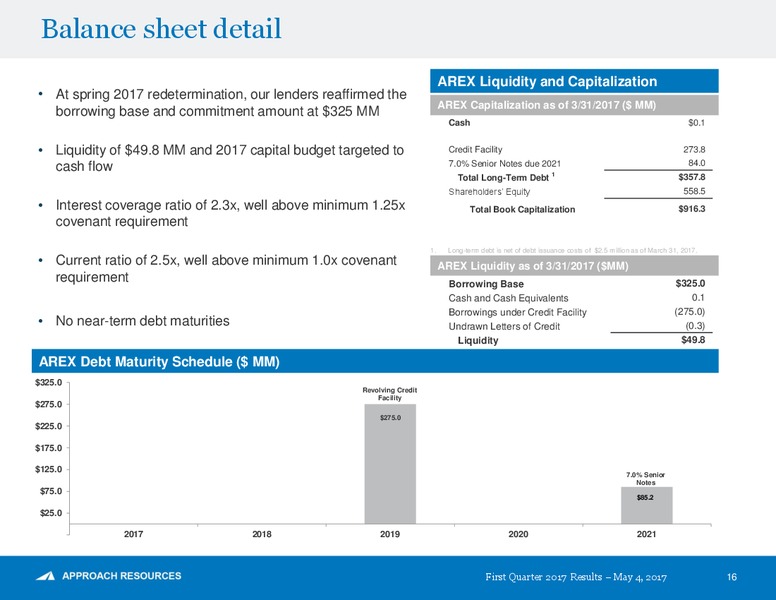Click 'No near-term debt maturities' bullet

pos(143,321)
